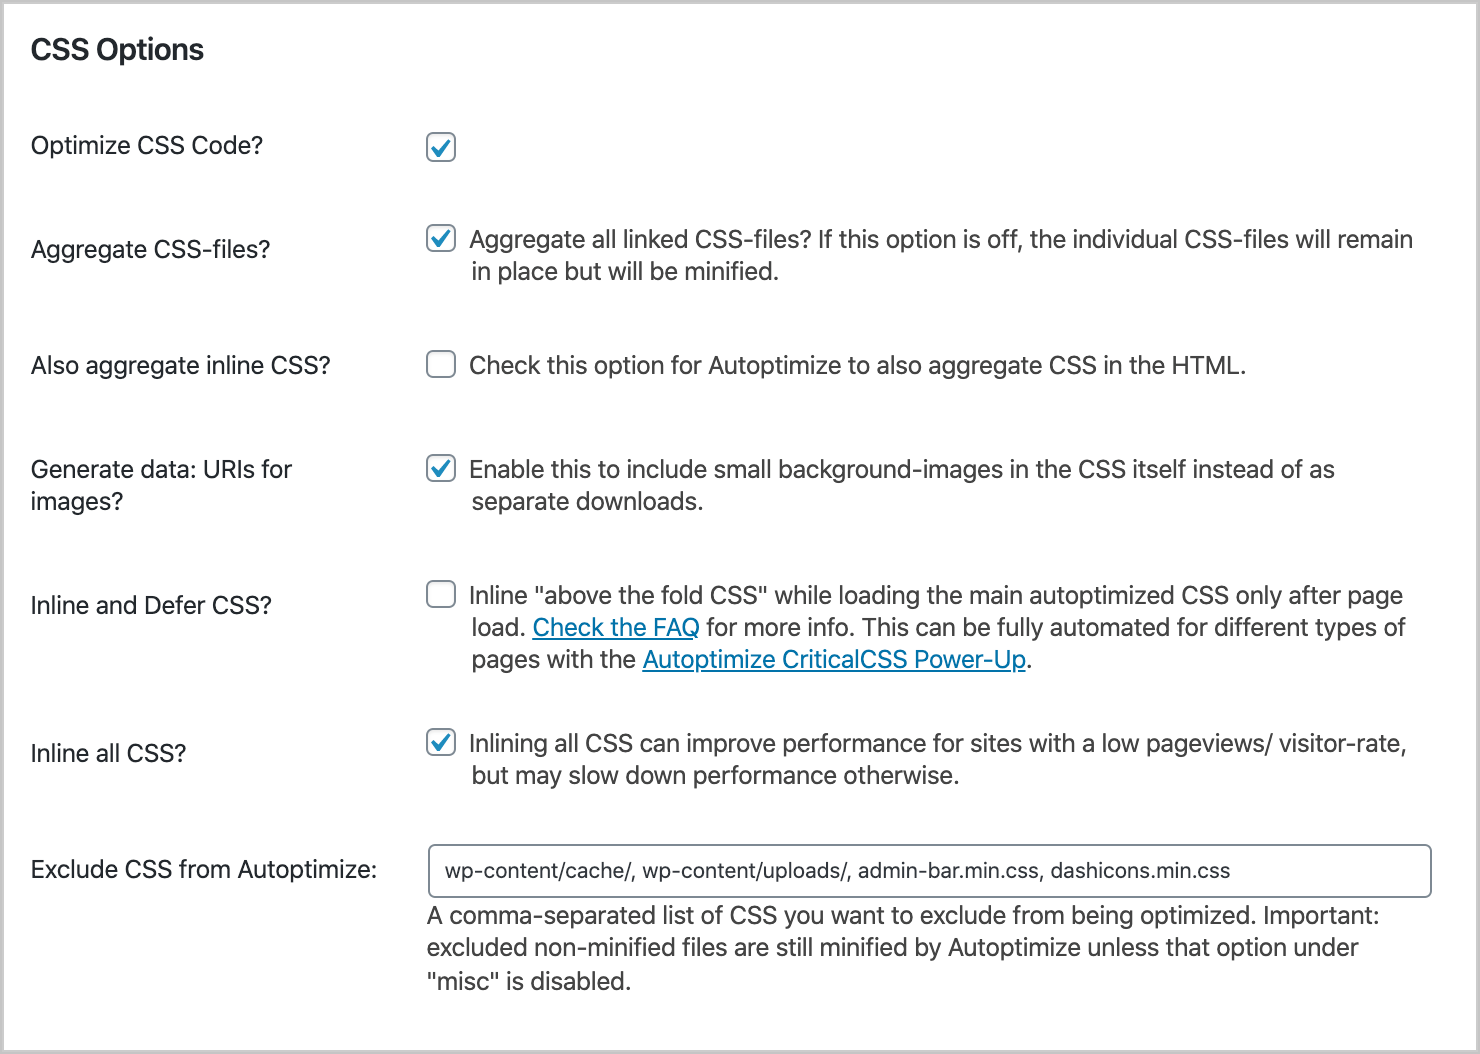Viewport: 1480px width, 1054px height.
Task: Place cursor before wp-content/cache/ in exclude field
Action: coord(447,870)
